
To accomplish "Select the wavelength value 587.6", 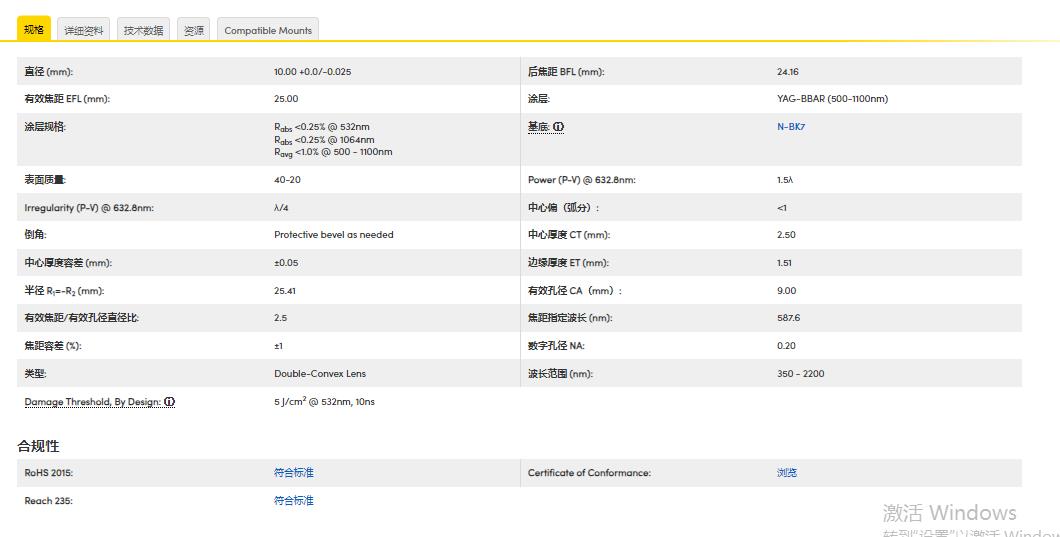I will pyautogui.click(x=788, y=317).
